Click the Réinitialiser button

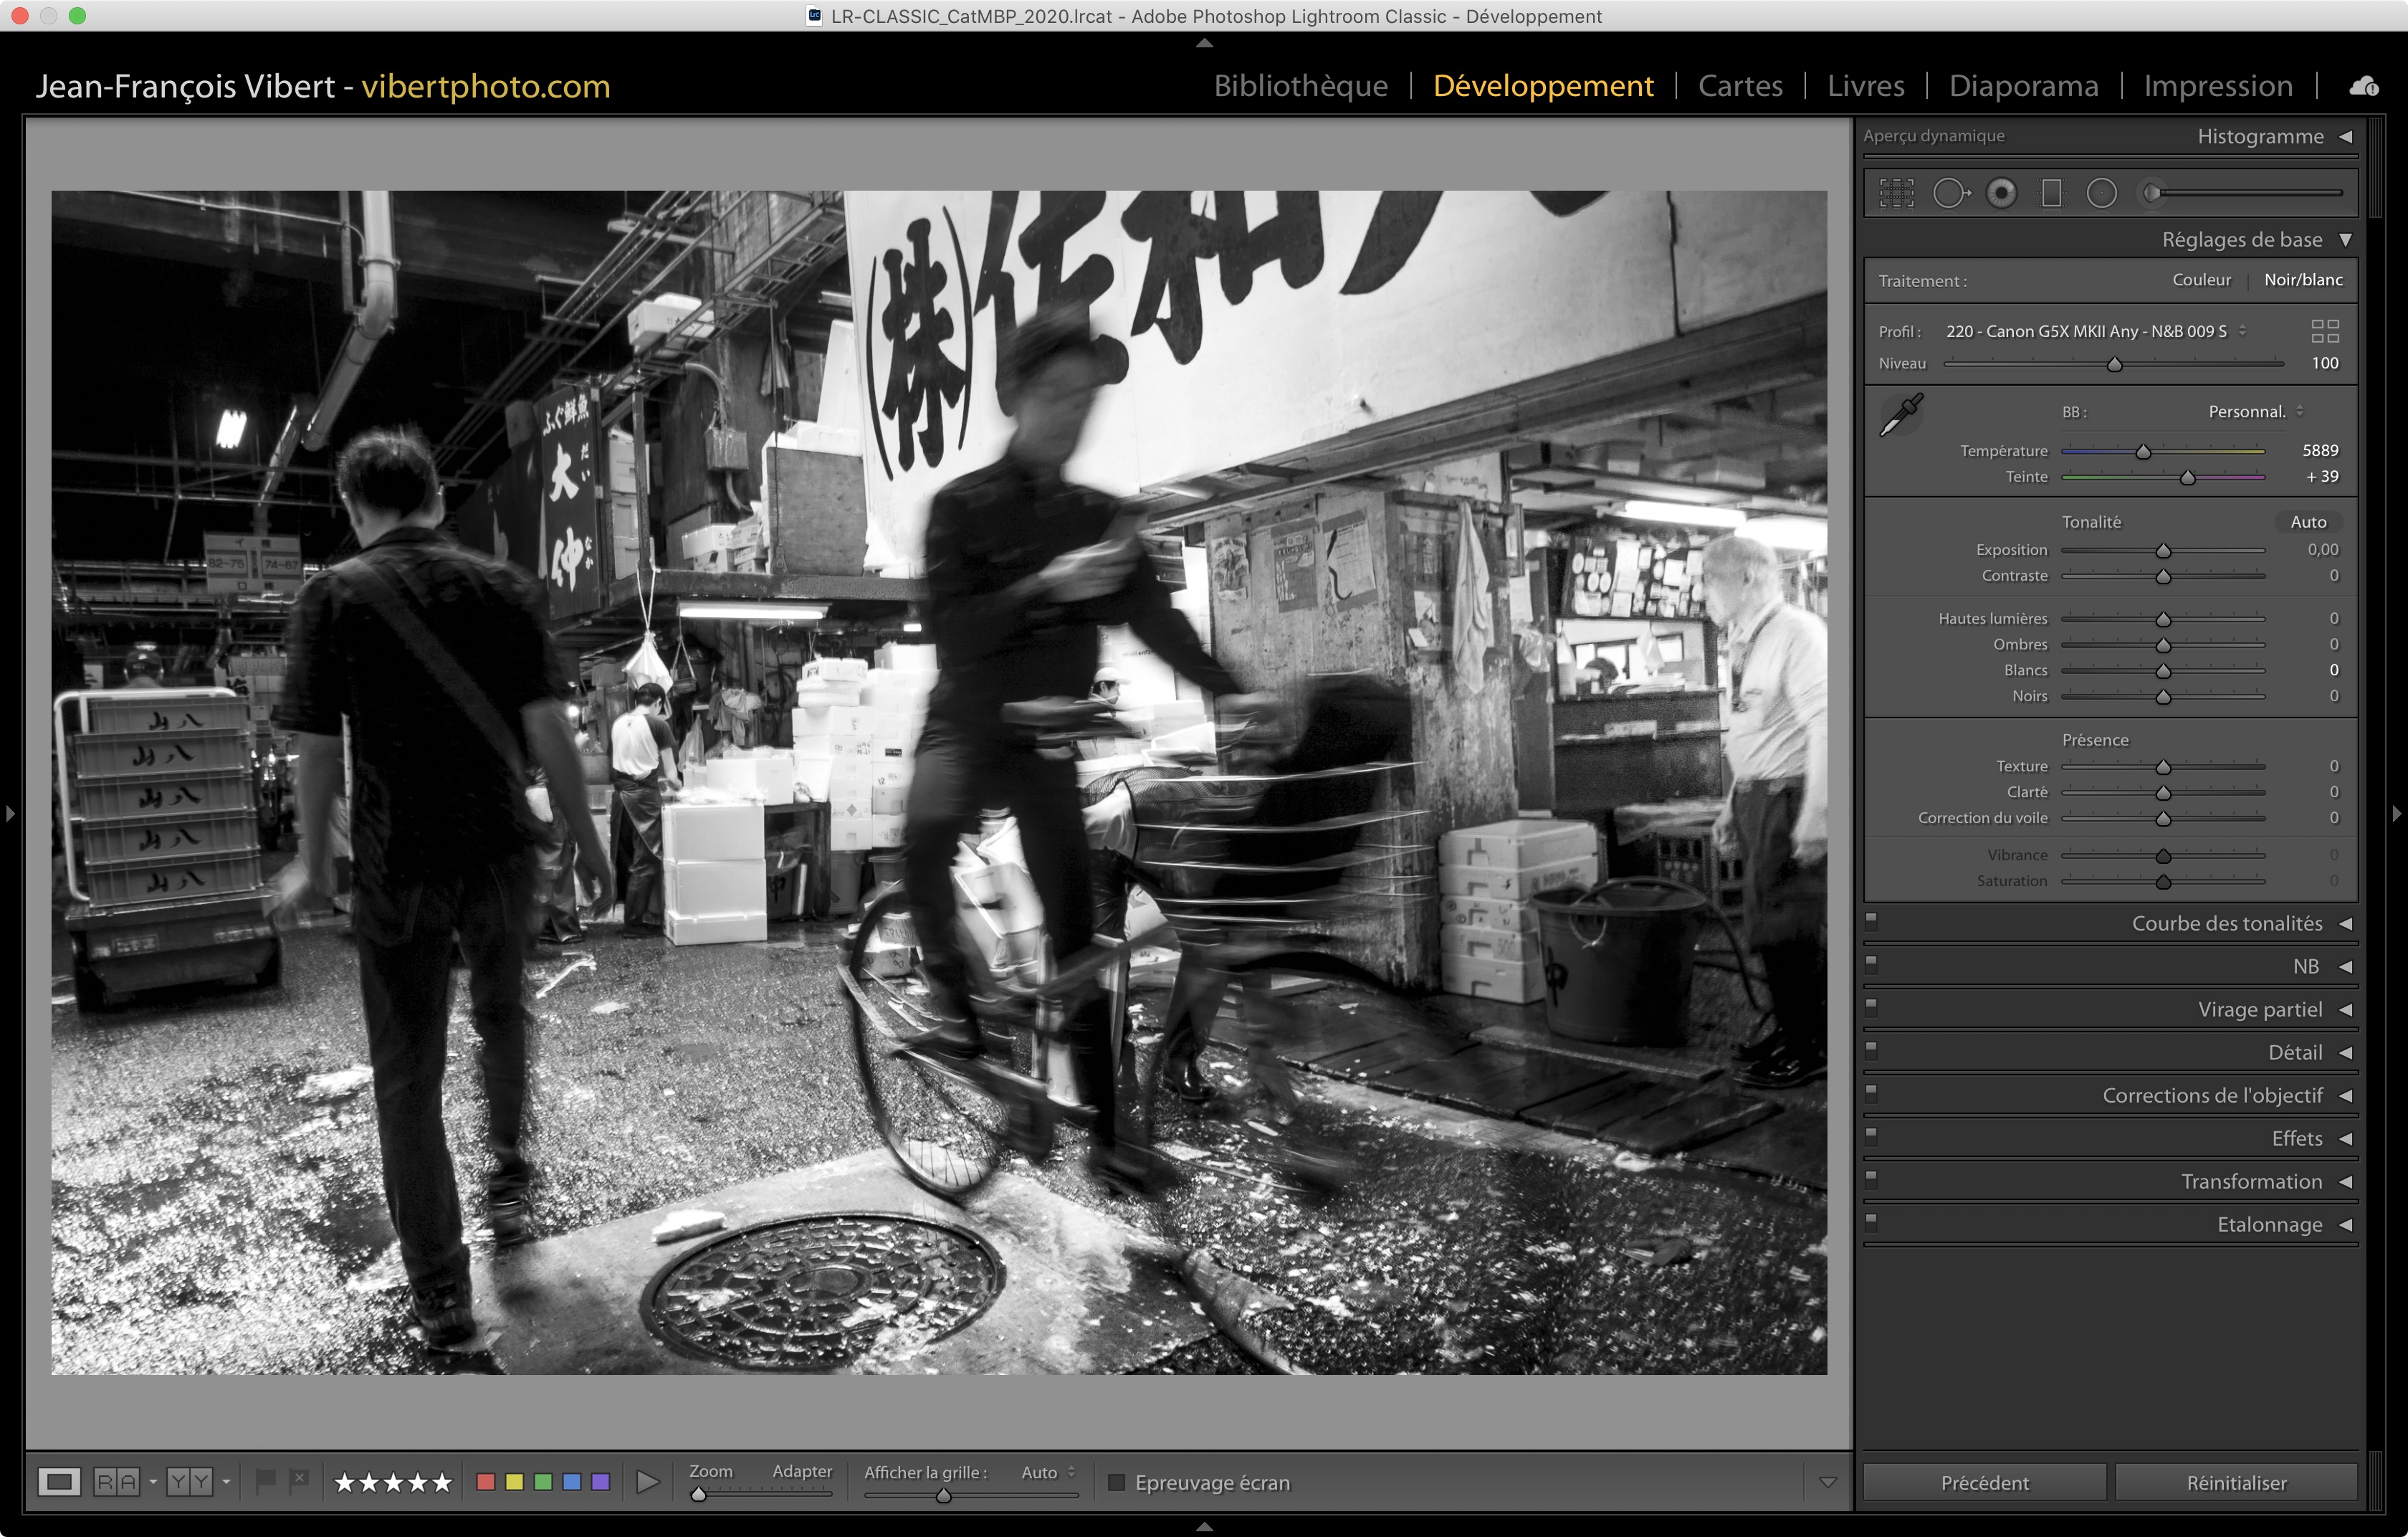tap(2236, 1482)
